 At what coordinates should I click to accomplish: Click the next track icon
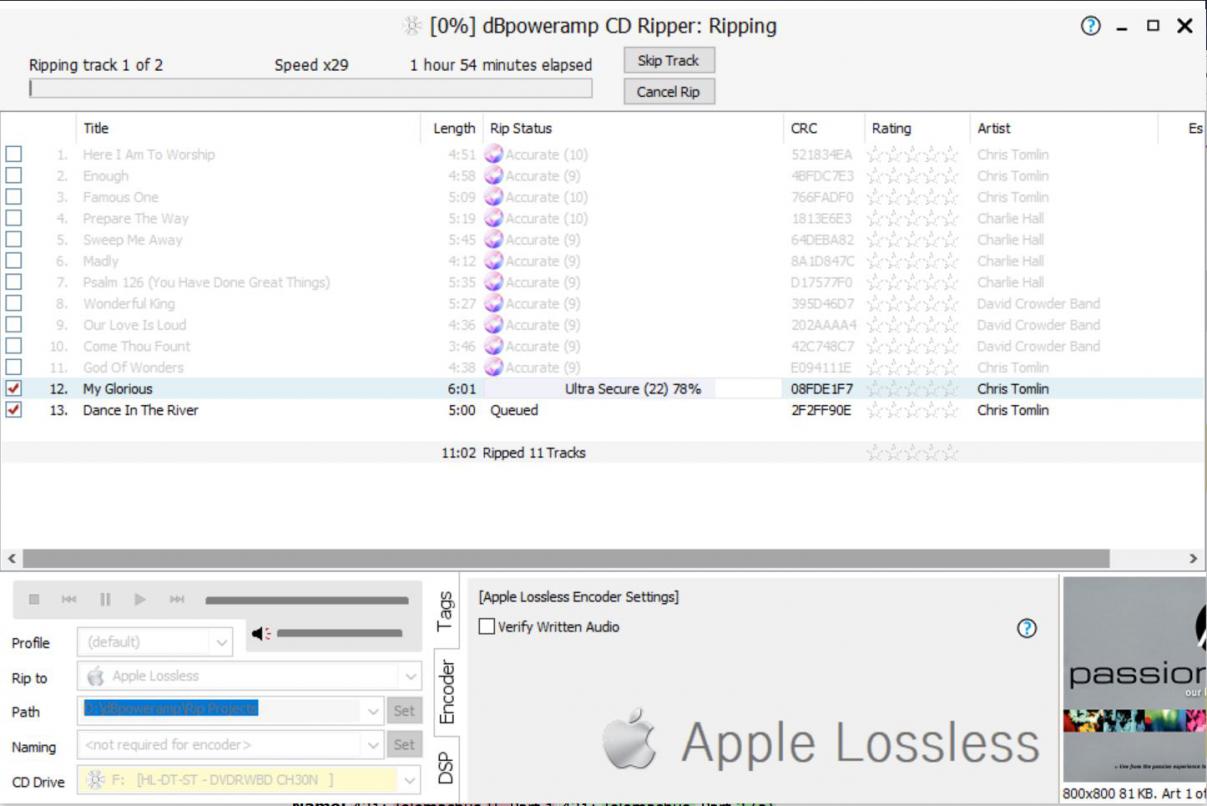[x=177, y=599]
